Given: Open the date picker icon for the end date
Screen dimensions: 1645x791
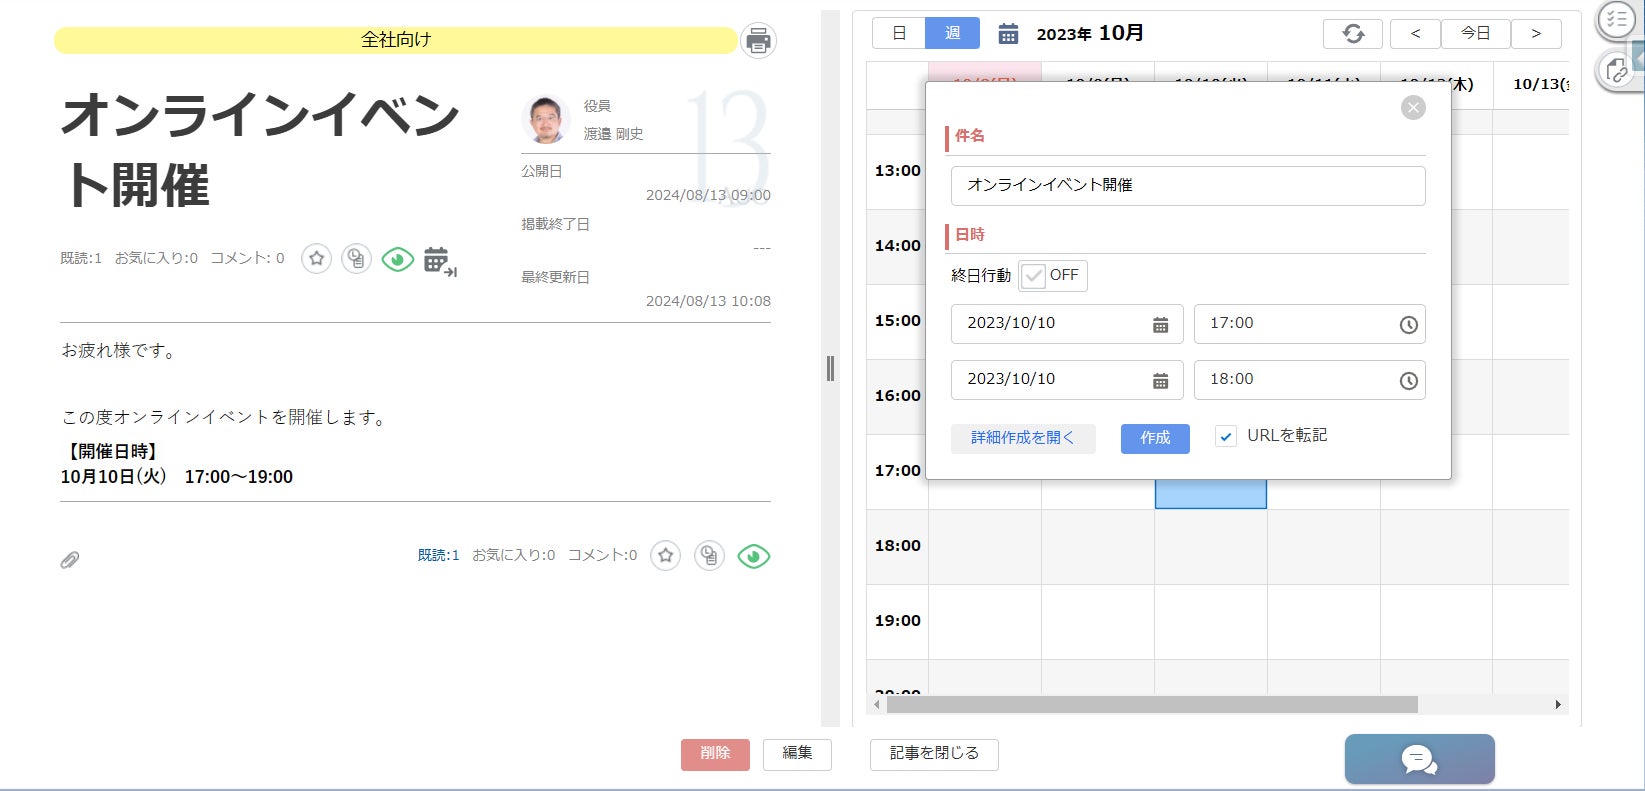Looking at the screenshot, I should pos(1160,381).
